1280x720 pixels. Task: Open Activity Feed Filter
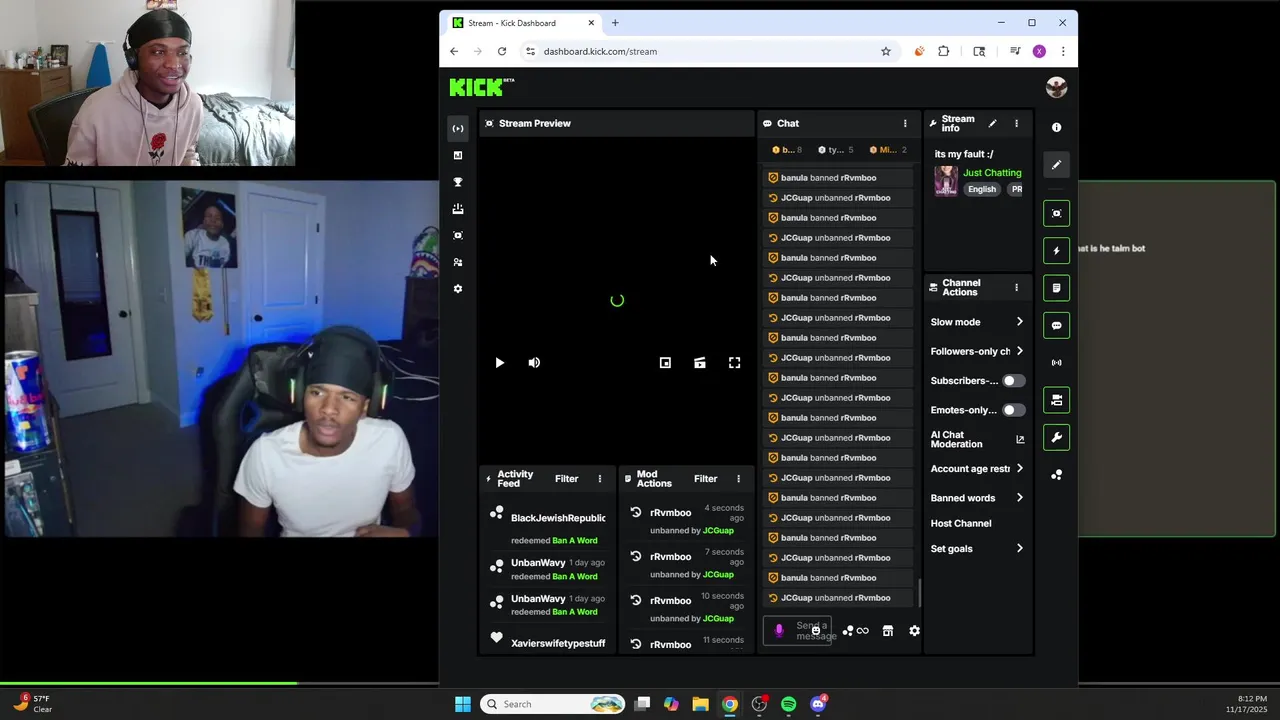coord(567,479)
